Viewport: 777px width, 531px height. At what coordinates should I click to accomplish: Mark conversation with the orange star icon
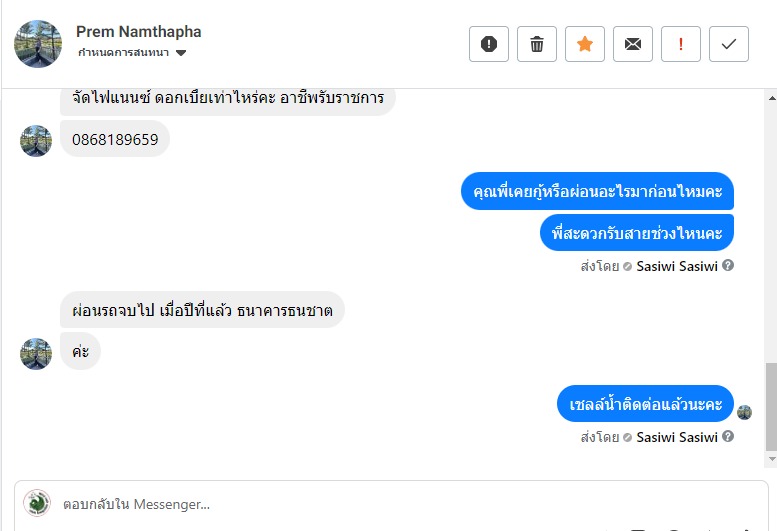(585, 44)
